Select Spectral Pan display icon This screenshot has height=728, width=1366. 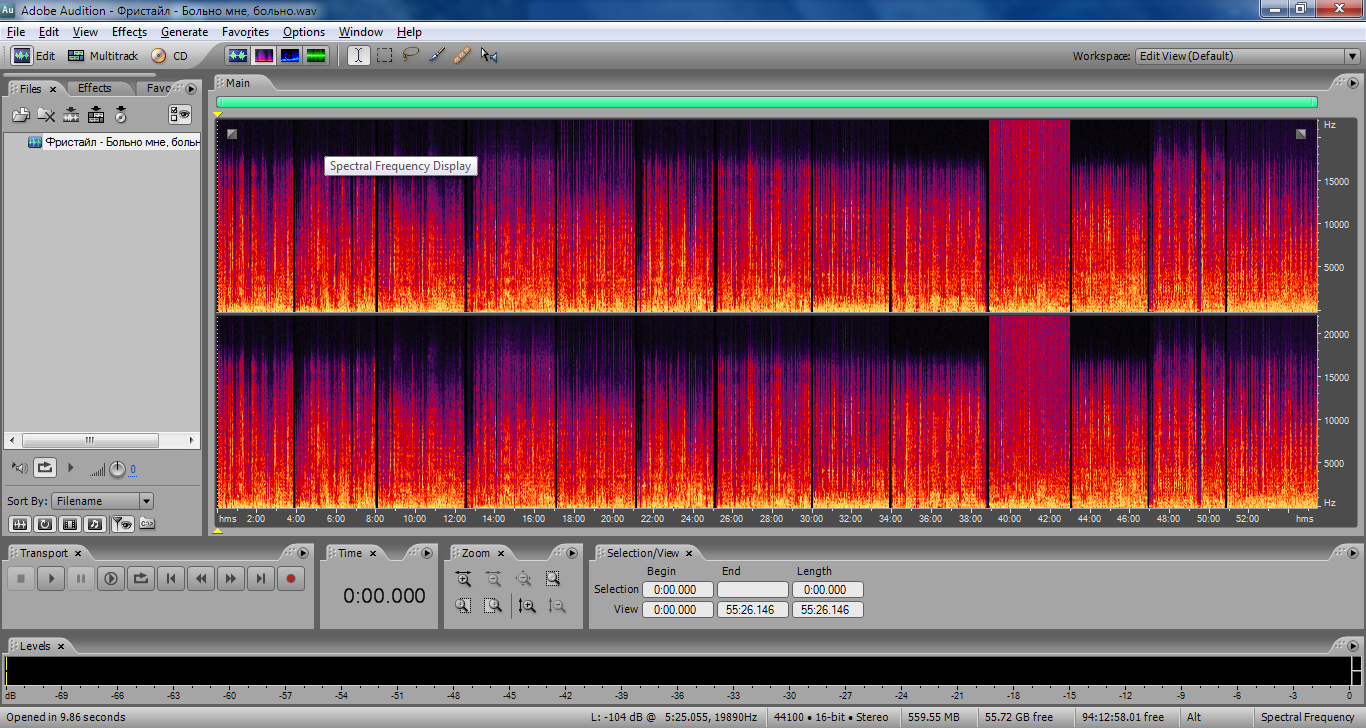pos(290,56)
